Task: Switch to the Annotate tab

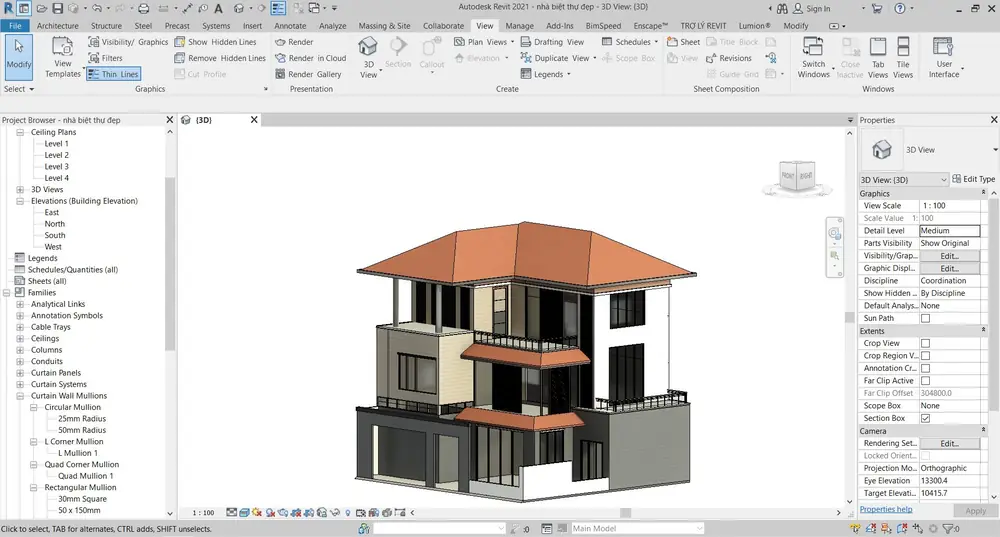Action: click(290, 26)
